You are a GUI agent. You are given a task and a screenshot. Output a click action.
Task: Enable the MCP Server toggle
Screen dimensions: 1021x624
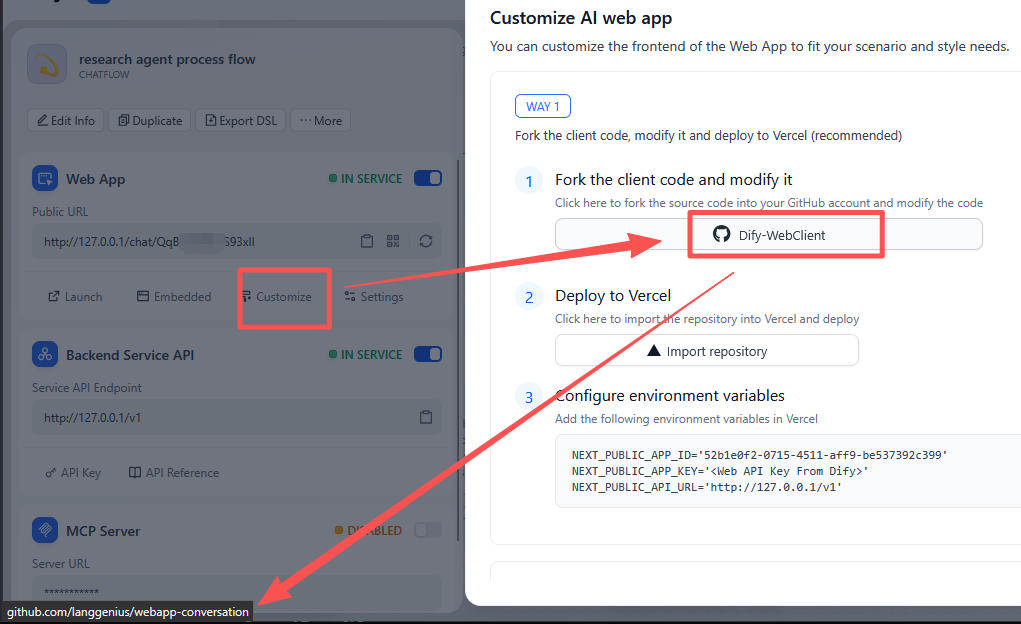pos(428,530)
